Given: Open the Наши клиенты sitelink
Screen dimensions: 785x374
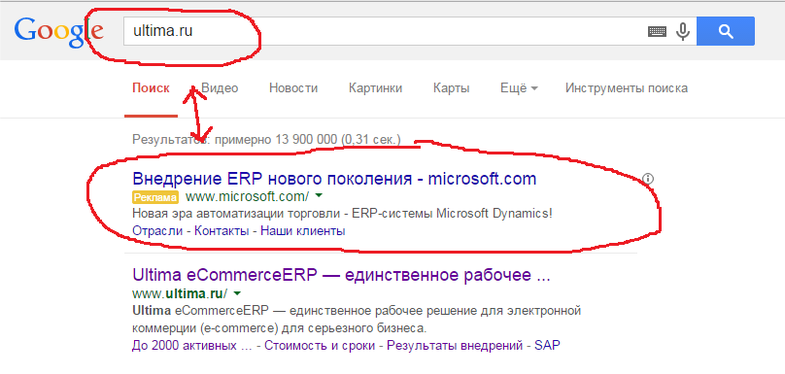Looking at the screenshot, I should tap(303, 231).
